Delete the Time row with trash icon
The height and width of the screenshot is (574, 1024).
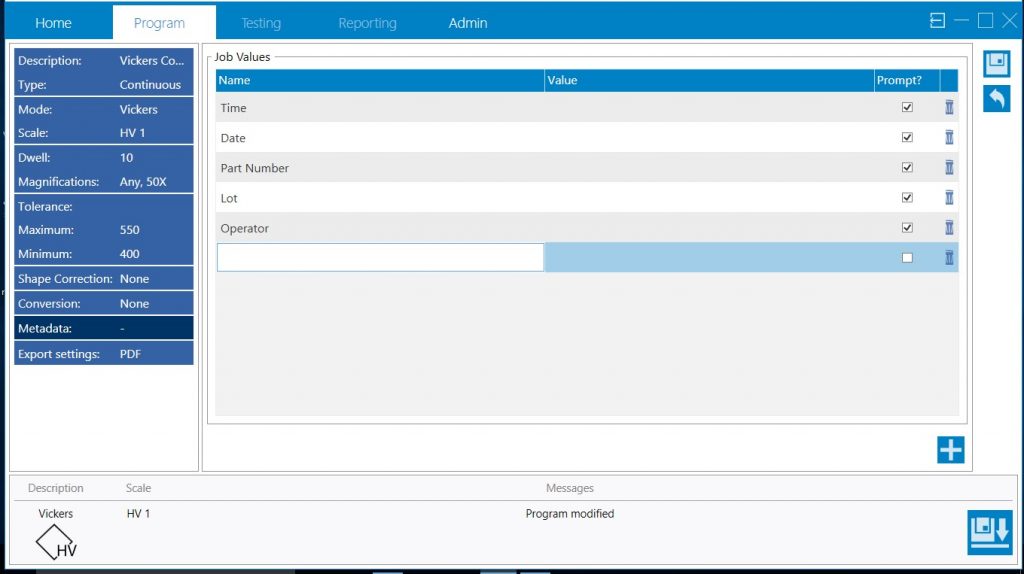(x=949, y=108)
